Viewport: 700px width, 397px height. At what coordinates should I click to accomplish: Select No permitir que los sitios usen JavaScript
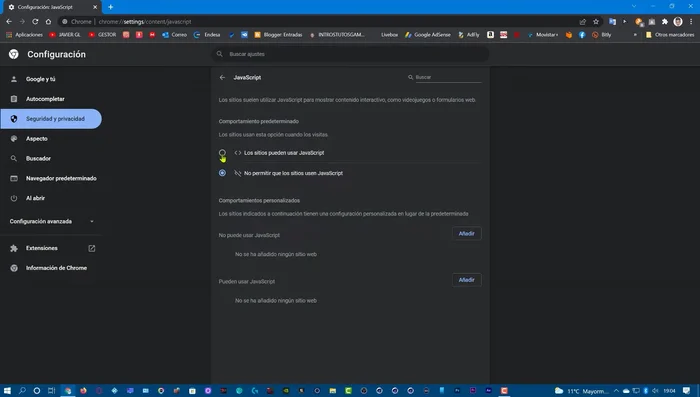tap(222, 173)
